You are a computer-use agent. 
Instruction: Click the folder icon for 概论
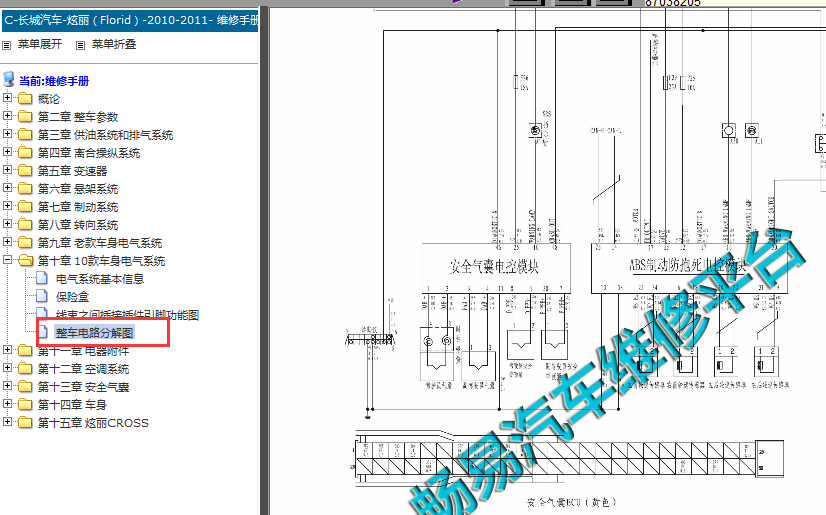[x=25, y=98]
